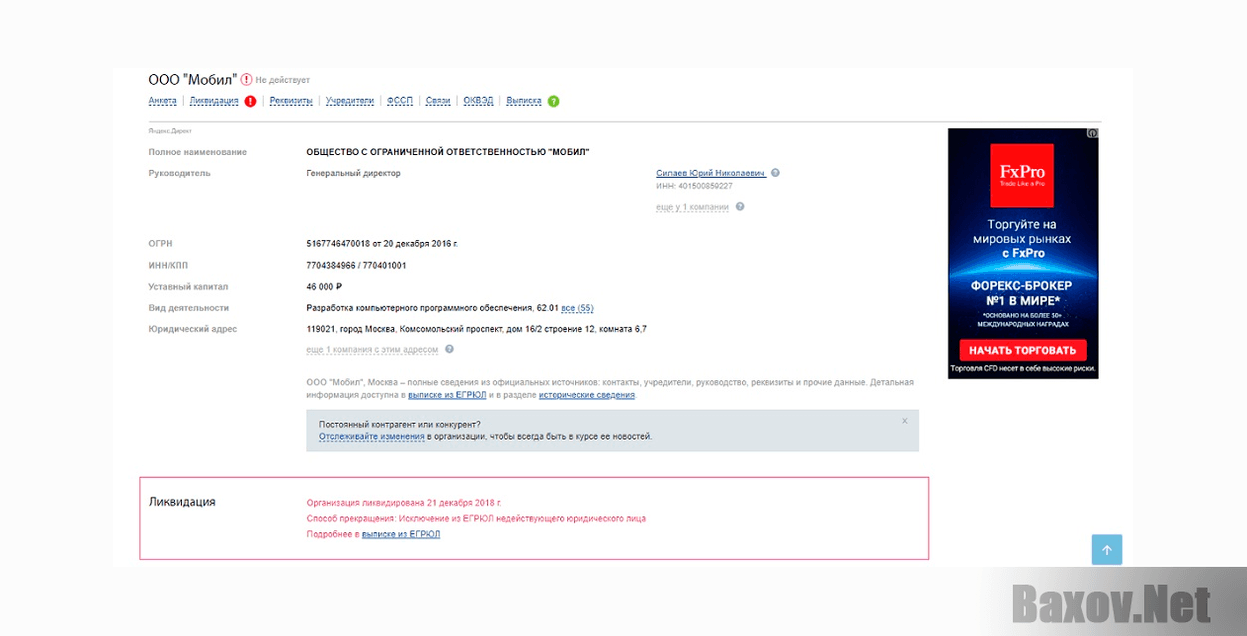Expand 'еще 1 компания с этим адресом'
Viewport: 1247px width, 636px height.
372,349
